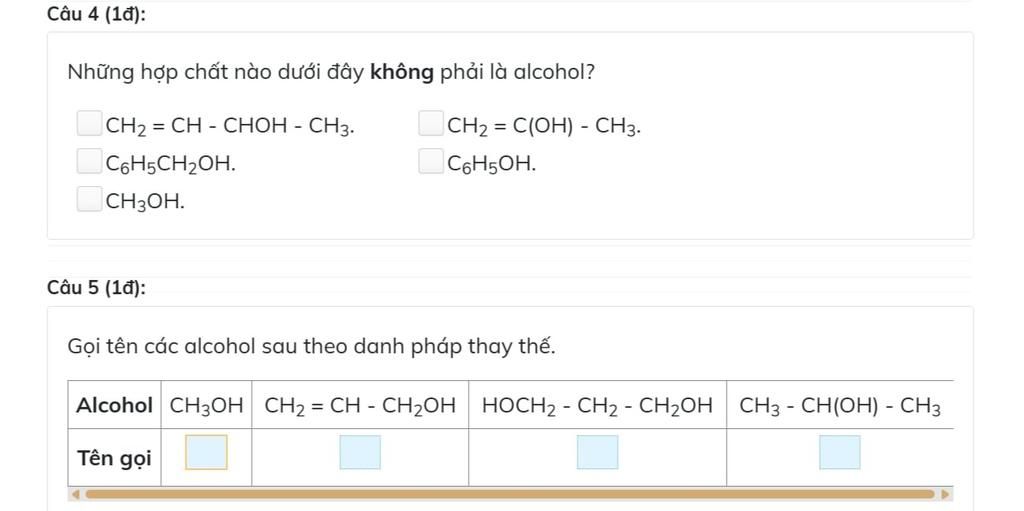The image size is (1024, 511).
Task: Focus the name field under CH3OH column
Action: (x=207, y=452)
